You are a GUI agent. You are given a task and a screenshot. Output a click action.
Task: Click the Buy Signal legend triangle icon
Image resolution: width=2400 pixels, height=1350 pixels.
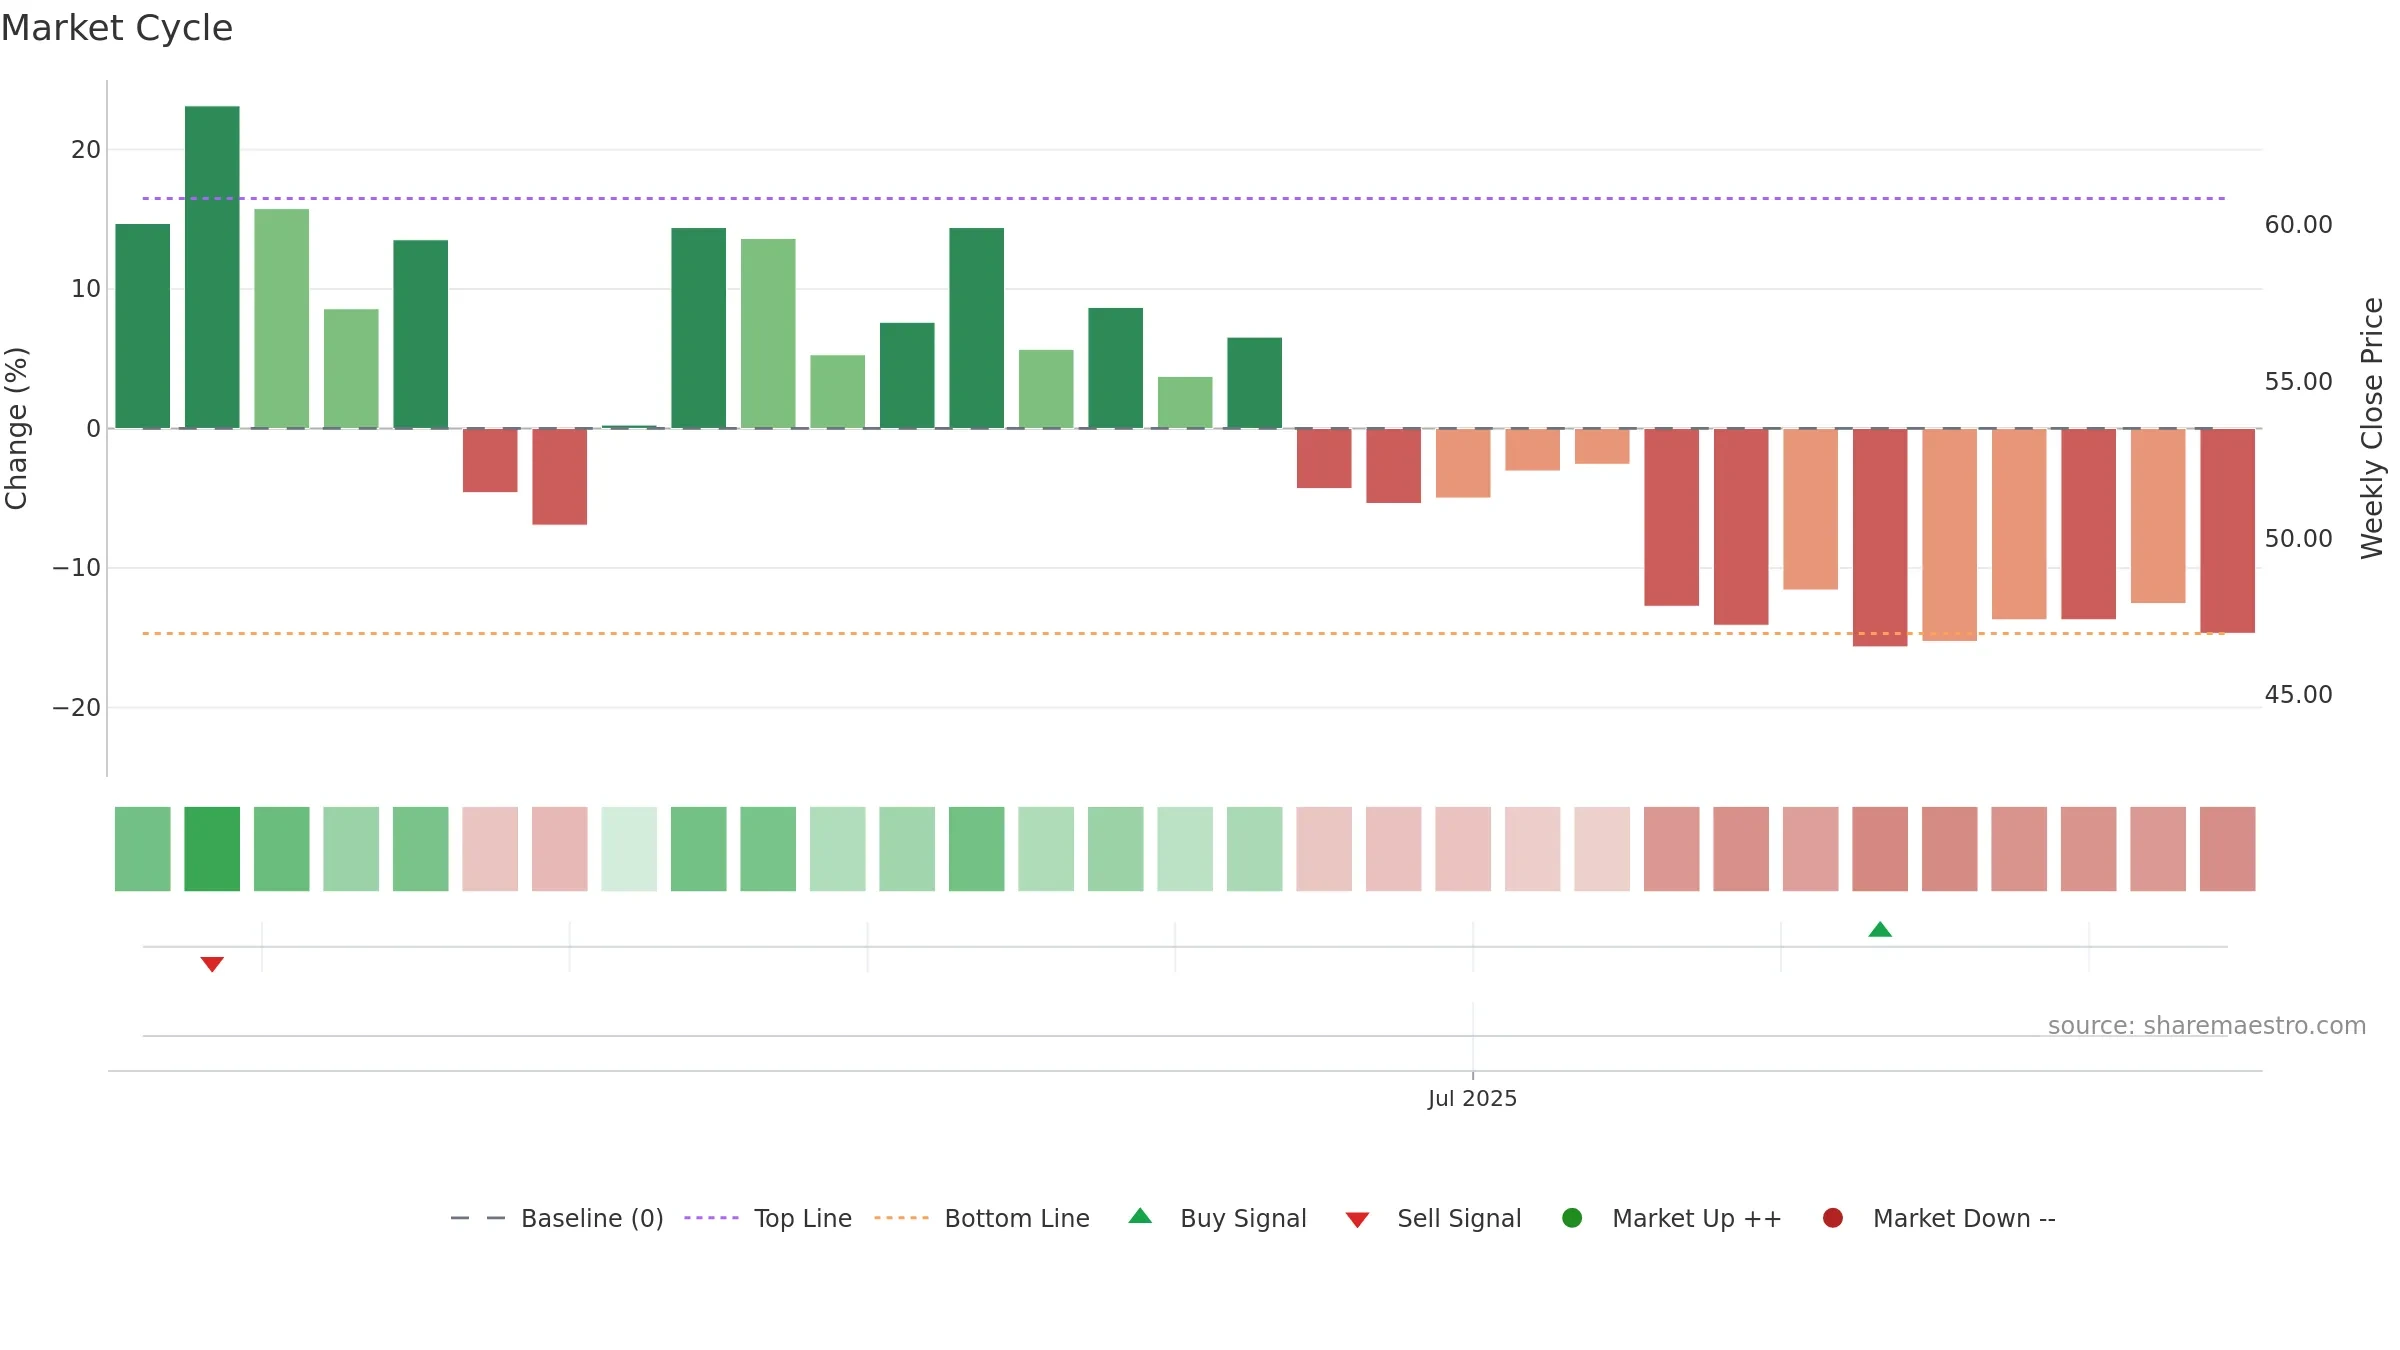click(x=1140, y=1216)
